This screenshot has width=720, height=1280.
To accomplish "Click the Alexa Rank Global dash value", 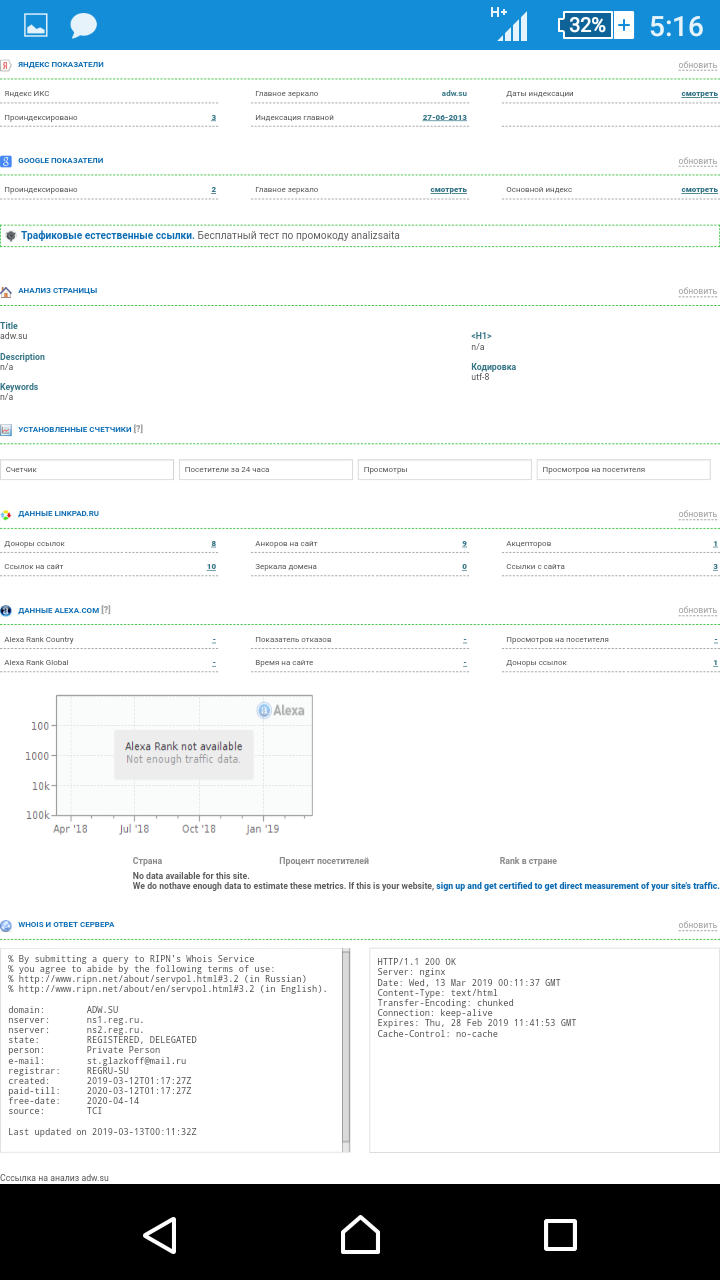I will tap(214, 663).
